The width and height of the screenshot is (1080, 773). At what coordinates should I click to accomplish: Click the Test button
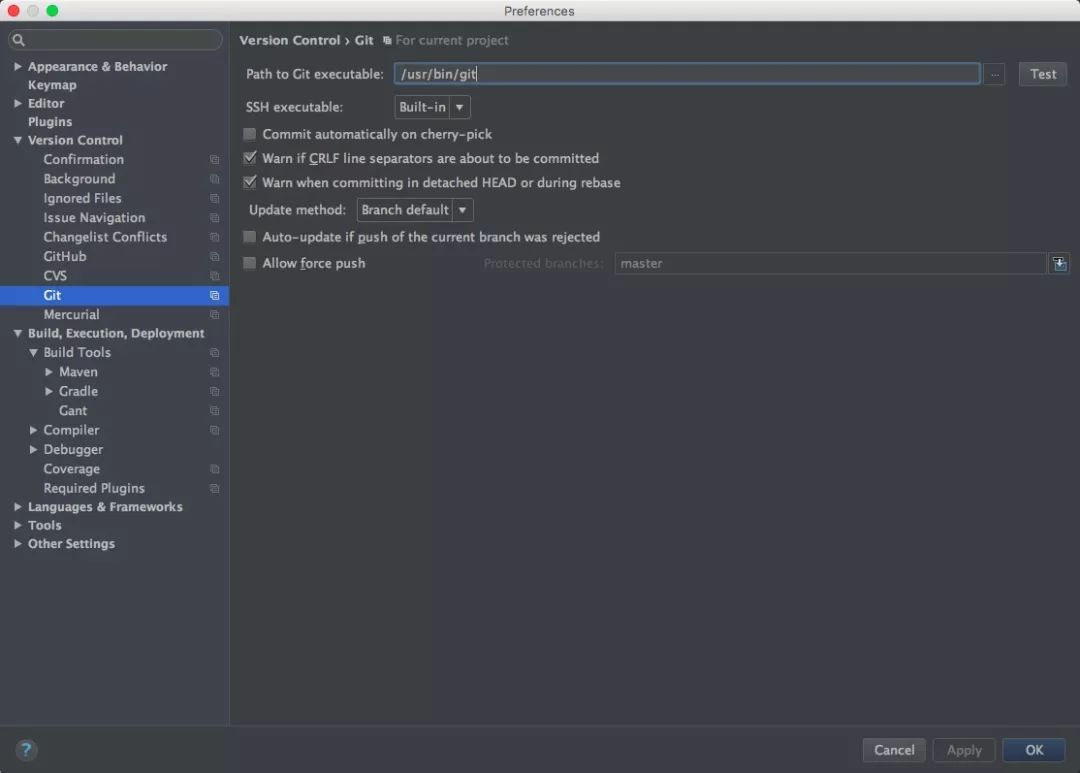[x=1043, y=74]
